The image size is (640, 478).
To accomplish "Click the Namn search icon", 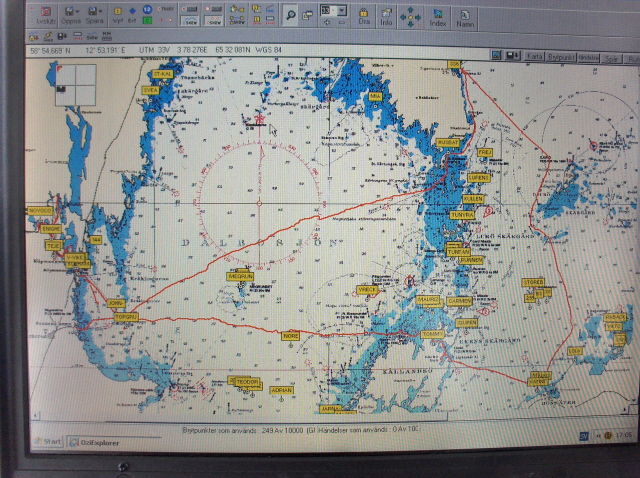I will pos(464,15).
